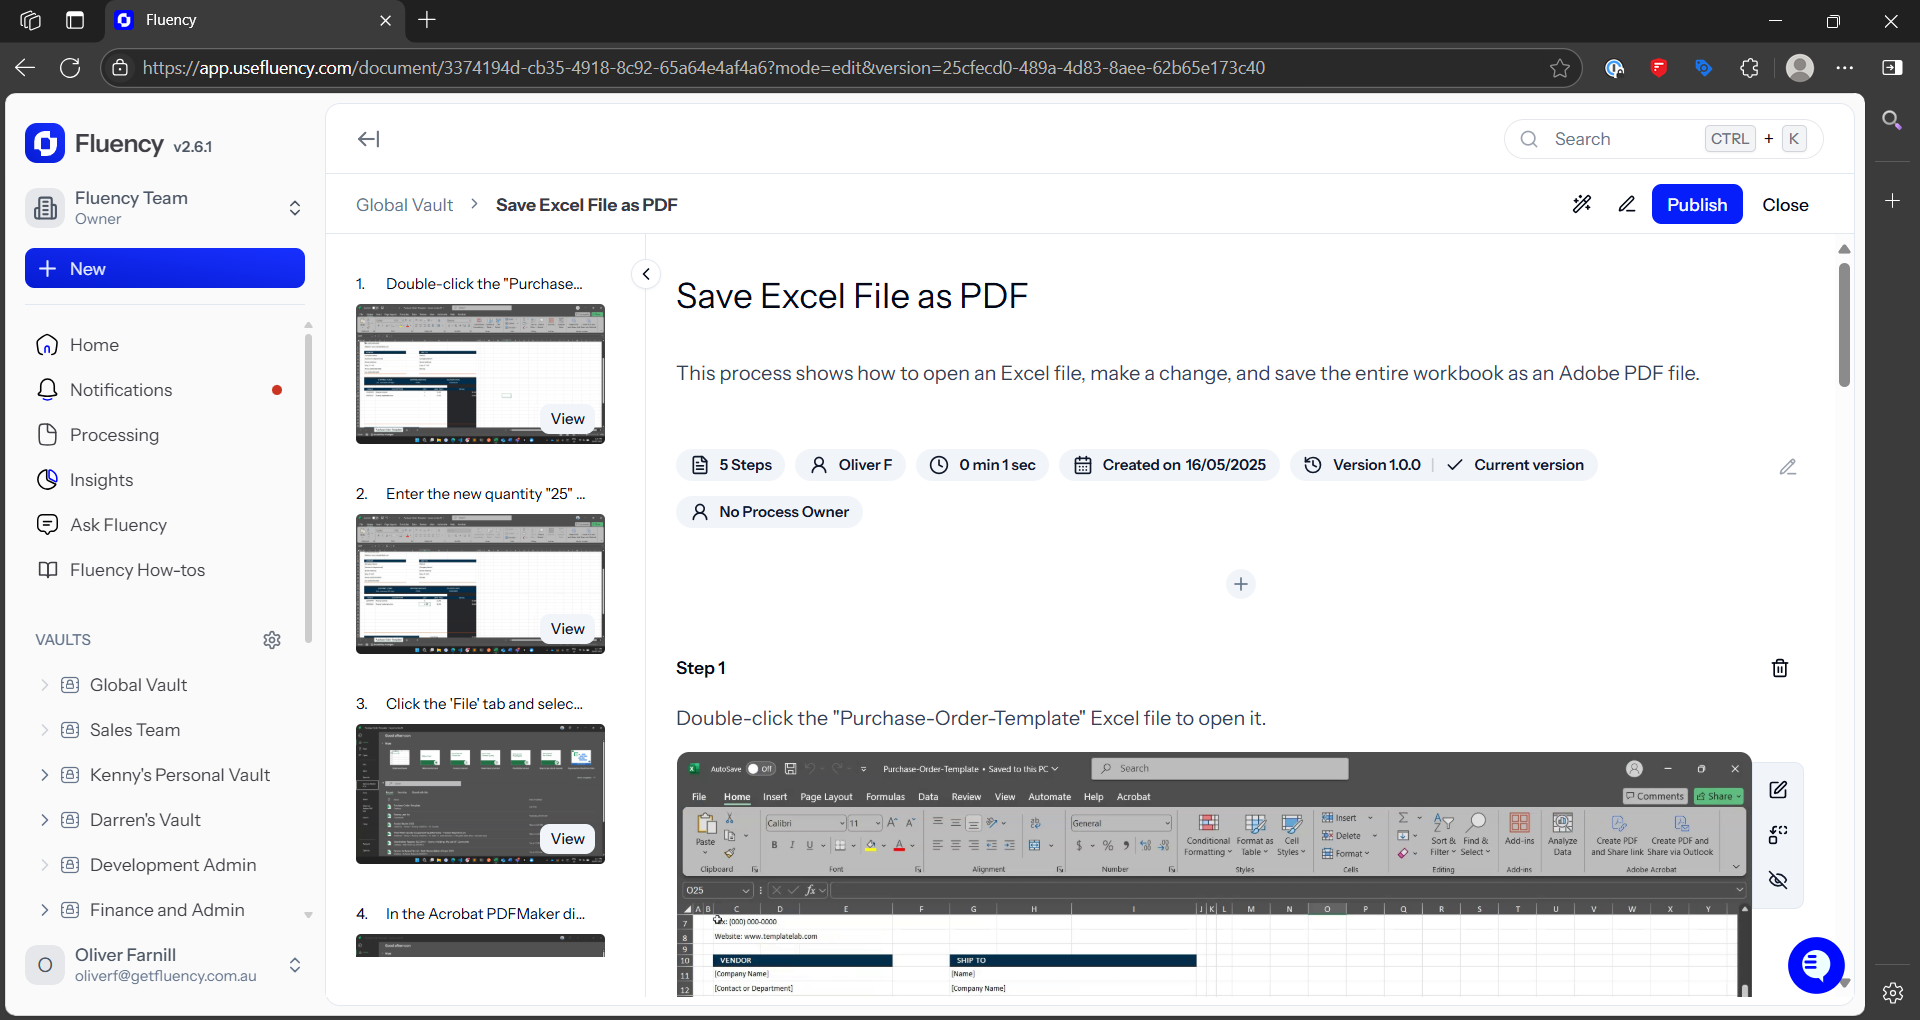Screen dimensions: 1920x1020
Task: Hide the Step 1 screenshot
Action: 1778,880
